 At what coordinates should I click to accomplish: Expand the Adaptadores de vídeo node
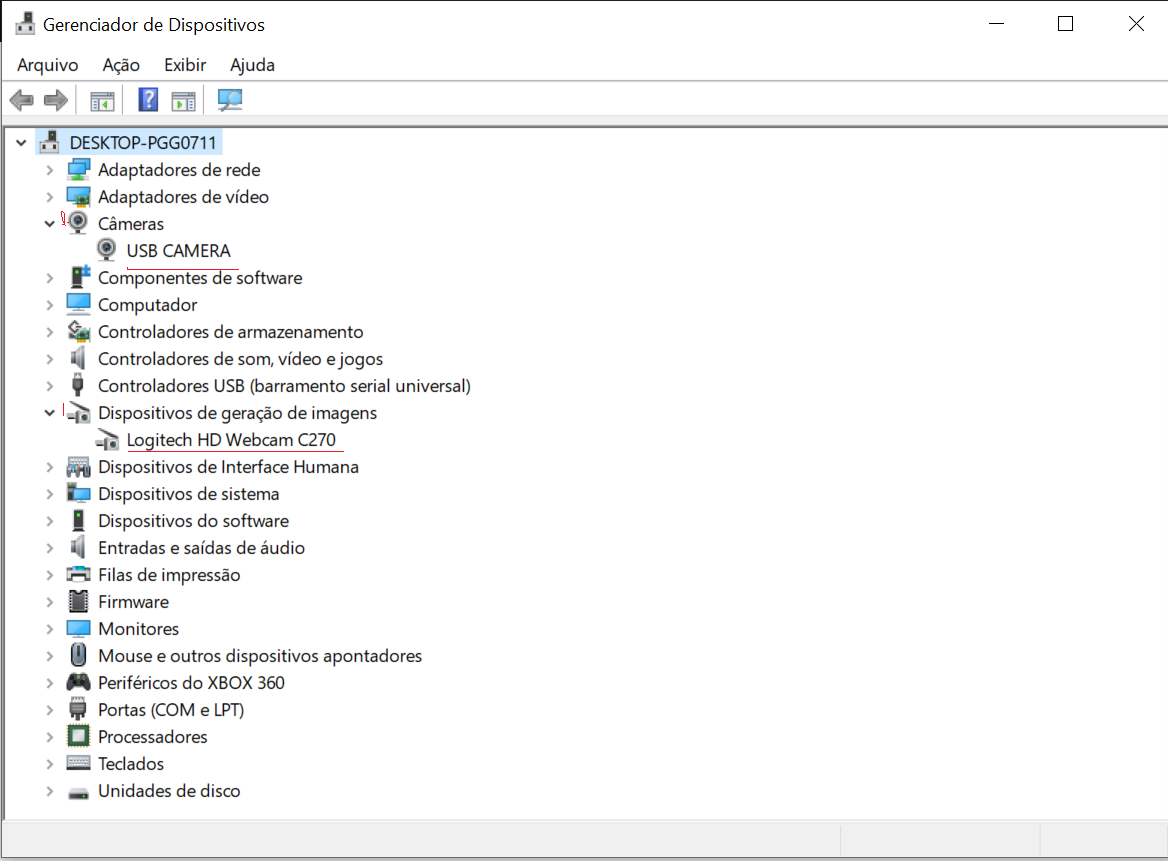pos(50,197)
